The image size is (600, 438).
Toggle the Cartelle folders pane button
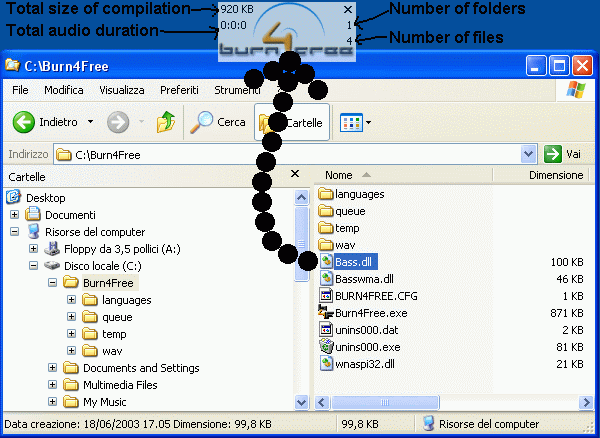pyautogui.click(x=292, y=122)
